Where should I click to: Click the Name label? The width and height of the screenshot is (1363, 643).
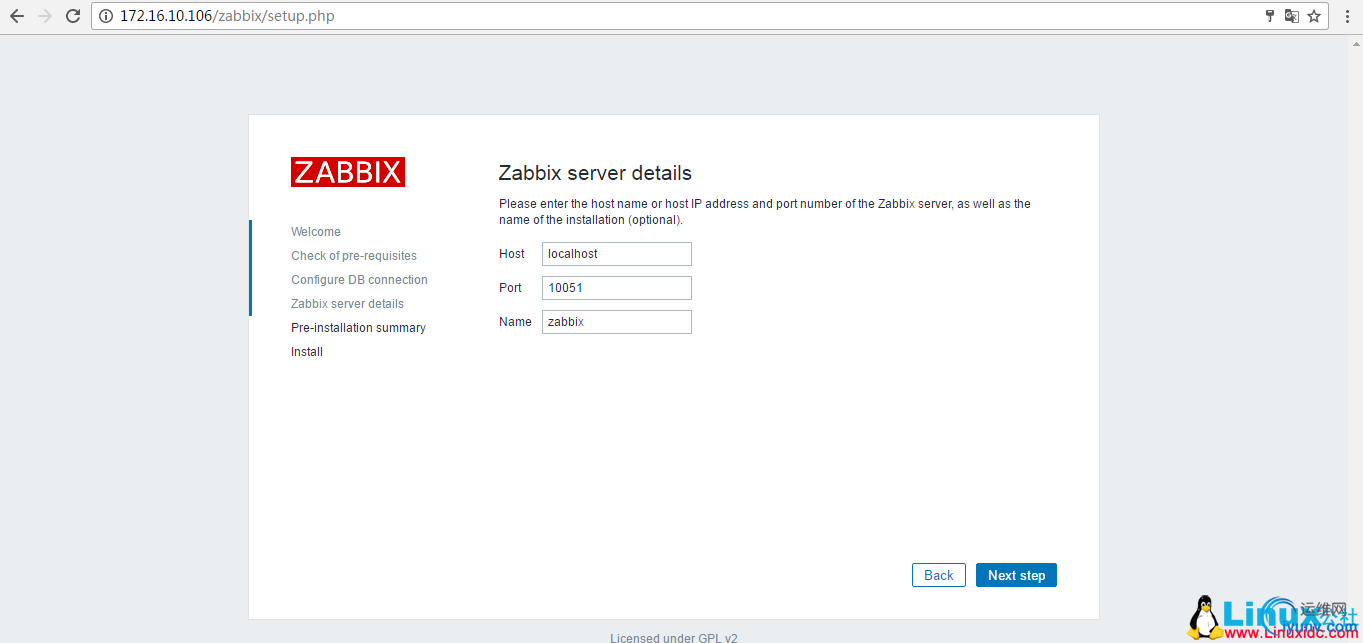[x=515, y=322]
